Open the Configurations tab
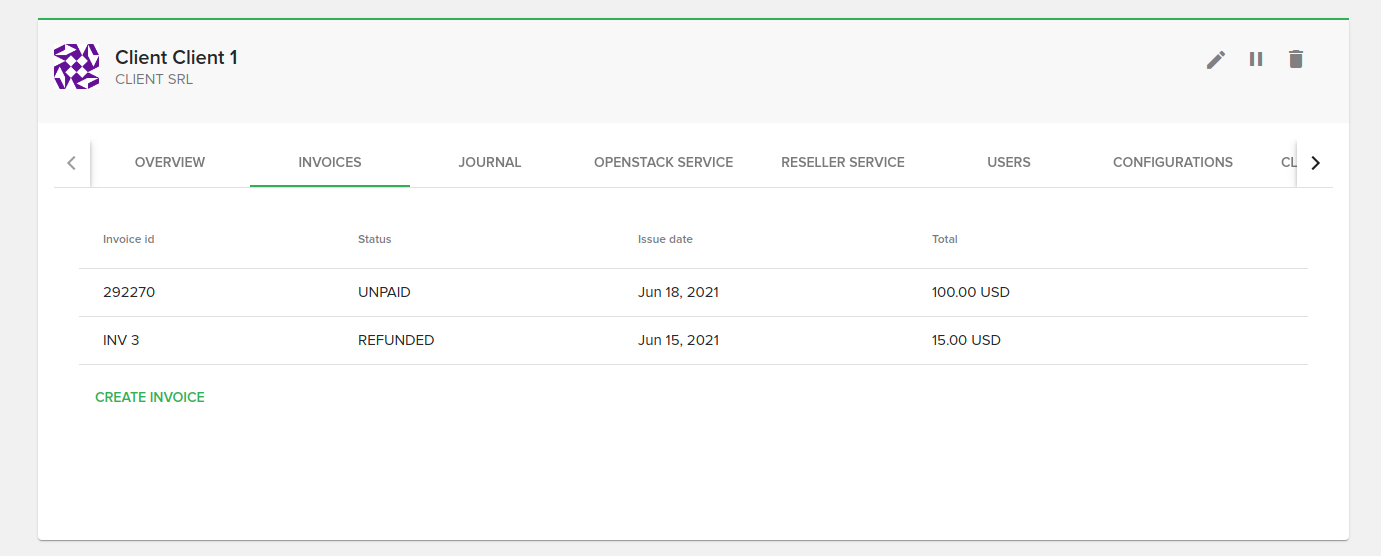The height and width of the screenshot is (556, 1381). coord(1172,162)
